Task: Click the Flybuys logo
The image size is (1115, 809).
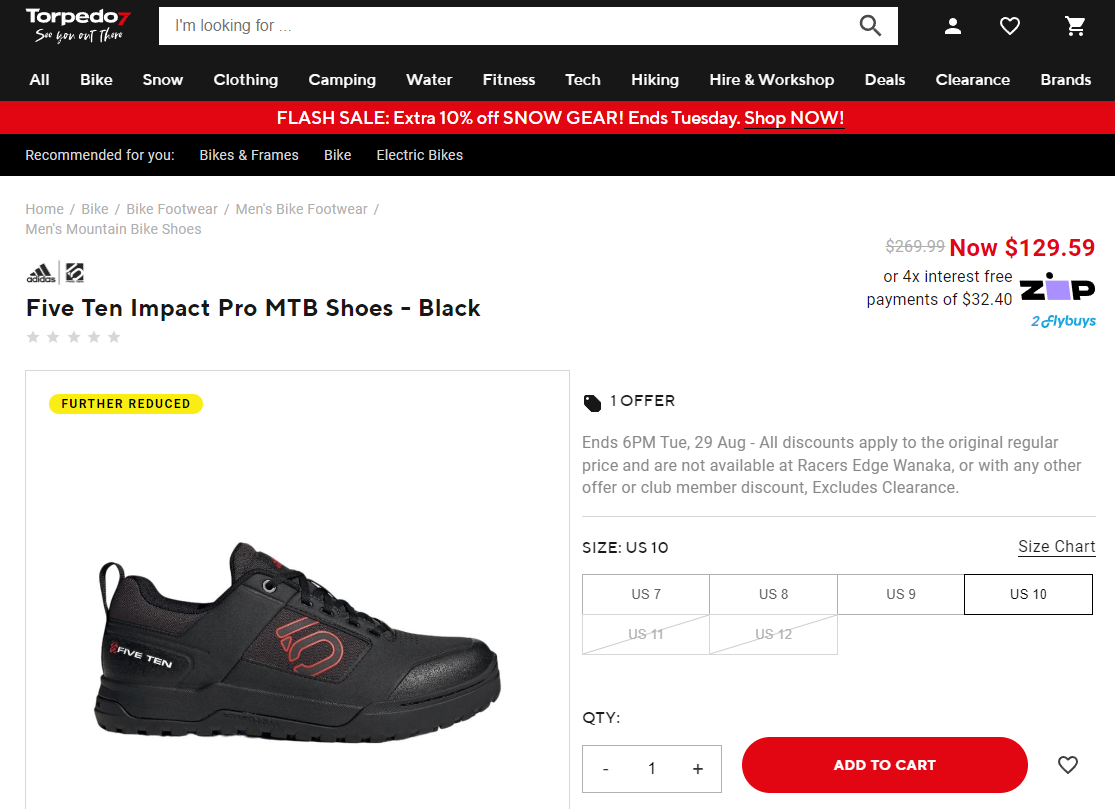Action: click(1063, 321)
